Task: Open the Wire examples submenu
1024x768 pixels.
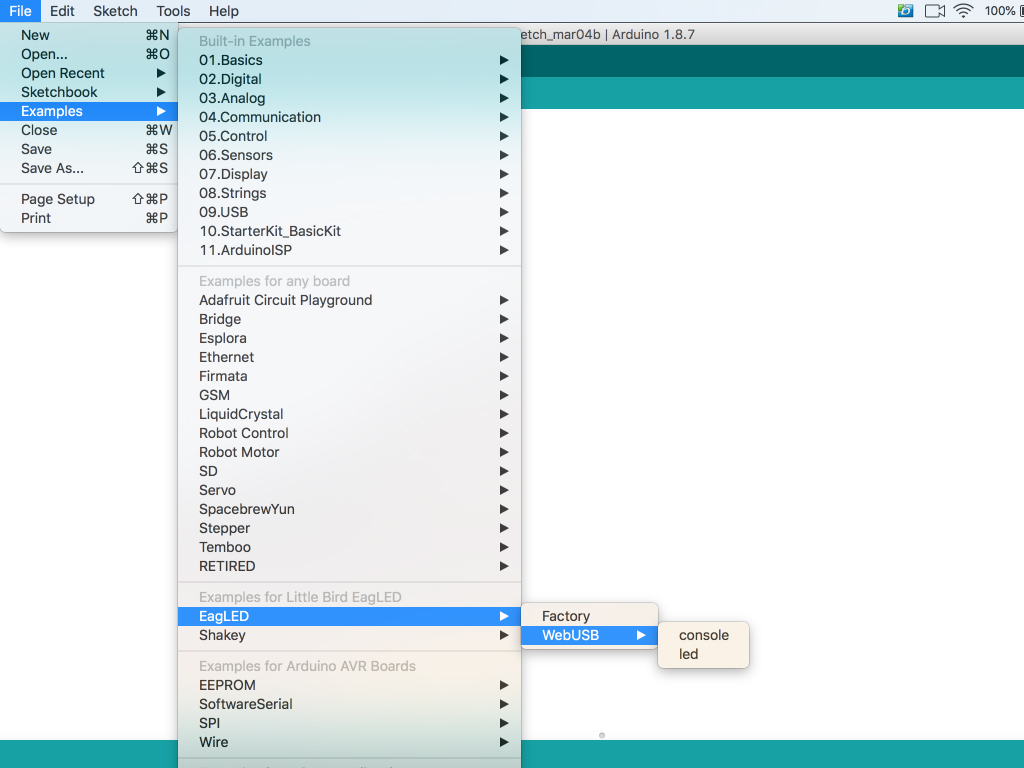Action: pyautogui.click(x=349, y=741)
